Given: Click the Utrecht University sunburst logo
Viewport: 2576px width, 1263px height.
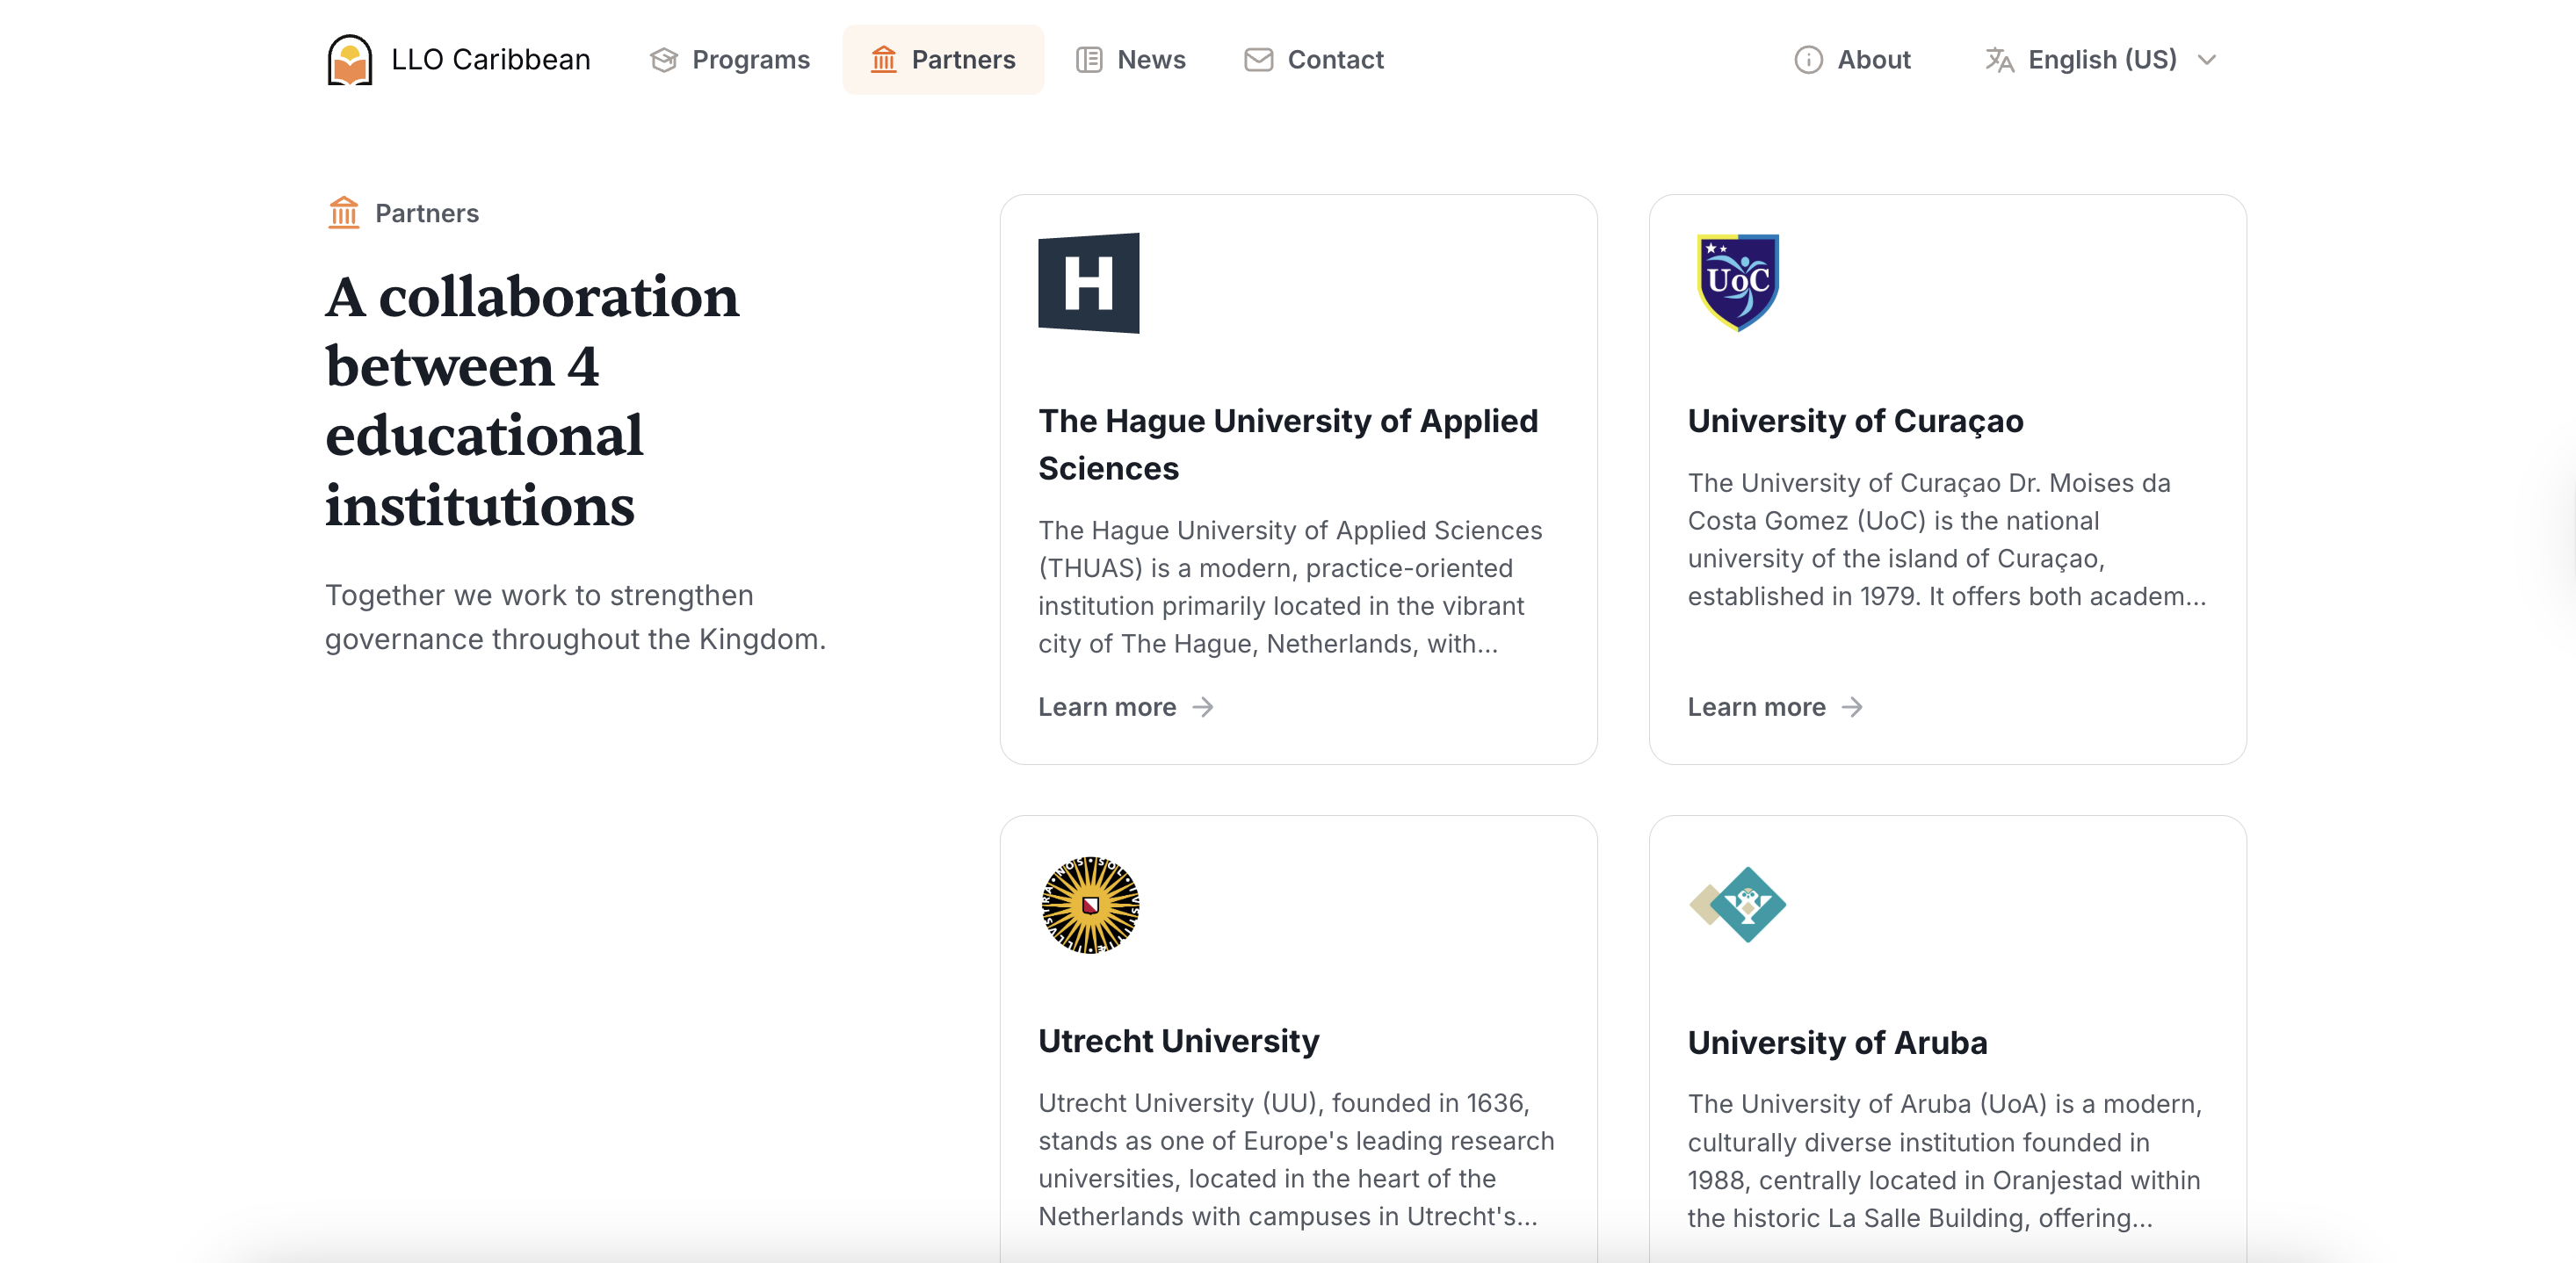Looking at the screenshot, I should 1090,904.
